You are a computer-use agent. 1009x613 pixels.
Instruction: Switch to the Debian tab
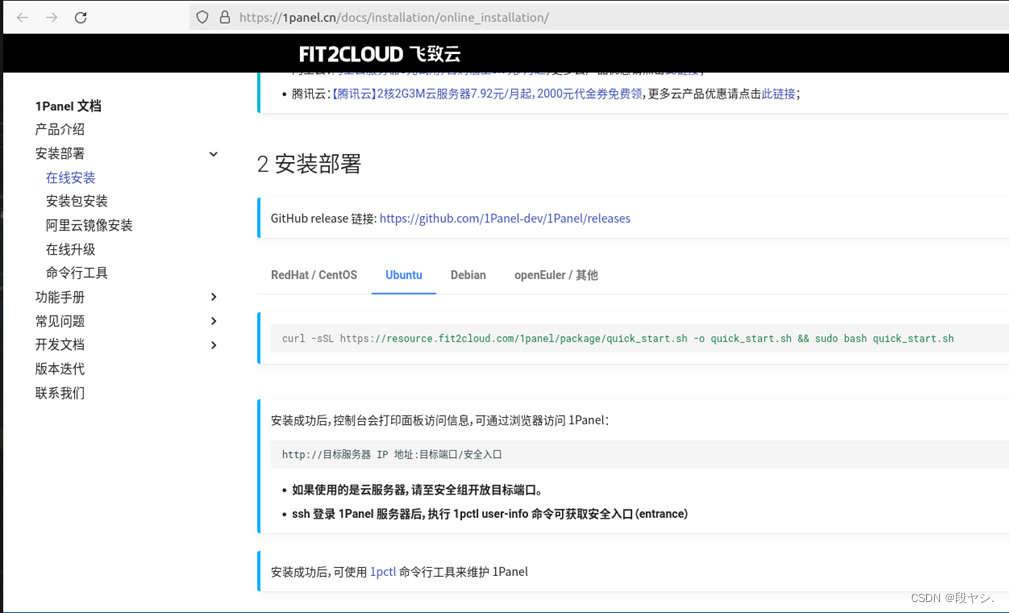[467, 274]
